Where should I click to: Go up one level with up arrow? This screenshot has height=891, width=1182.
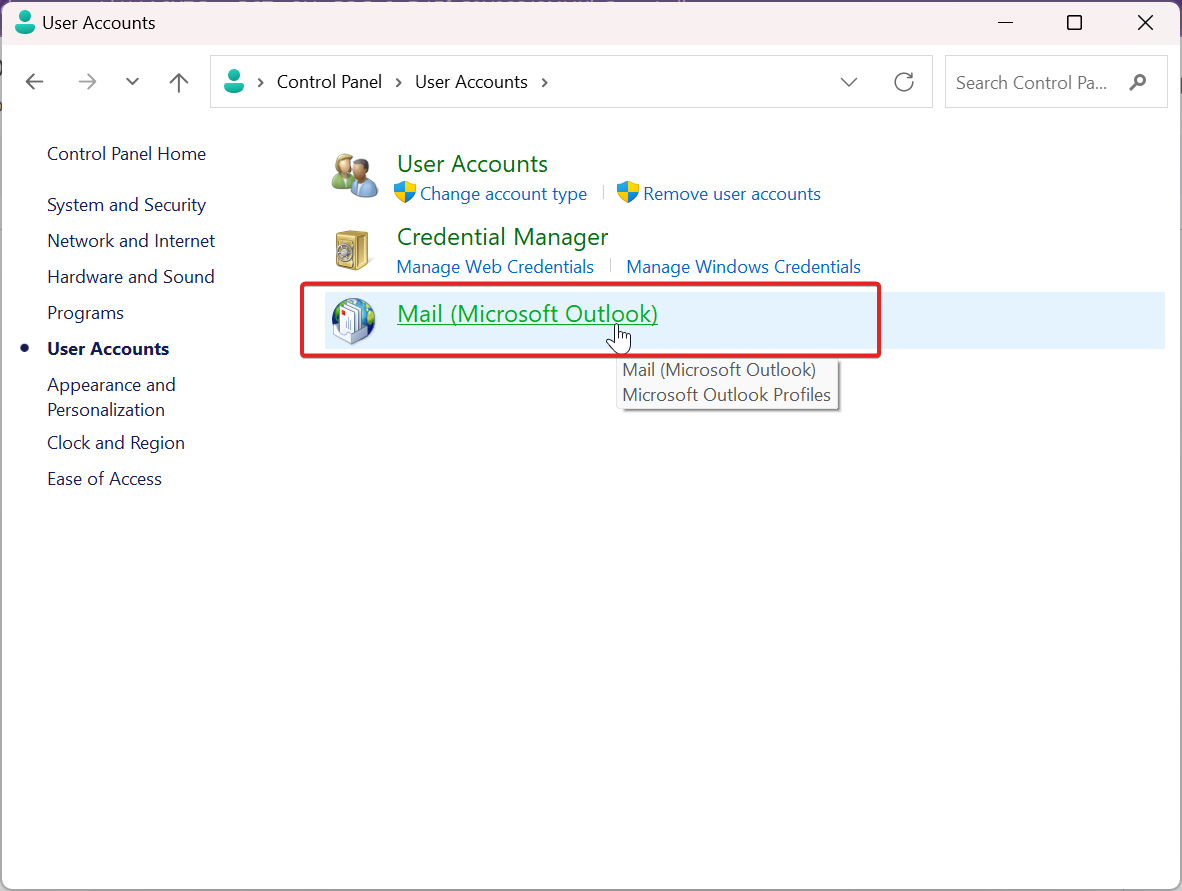pos(179,81)
